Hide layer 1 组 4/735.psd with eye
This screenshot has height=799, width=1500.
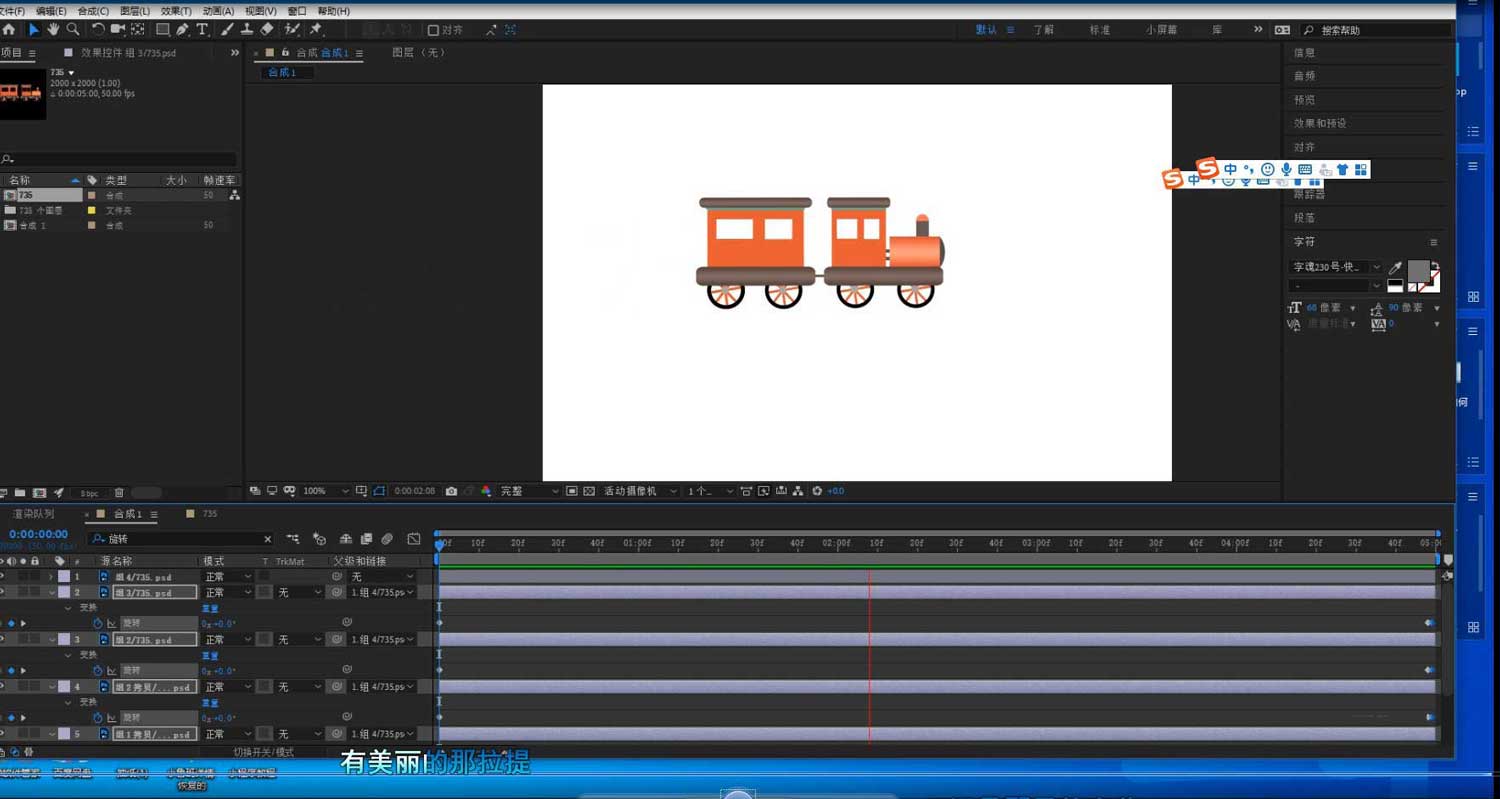tap(3, 577)
